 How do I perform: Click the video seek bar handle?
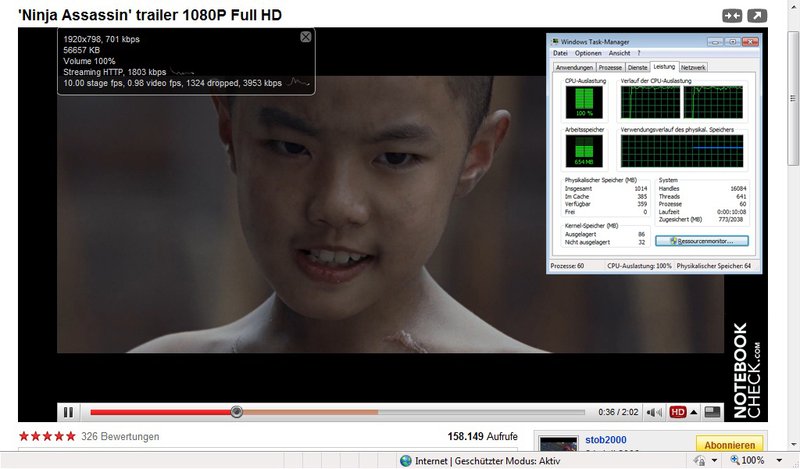tap(236, 412)
